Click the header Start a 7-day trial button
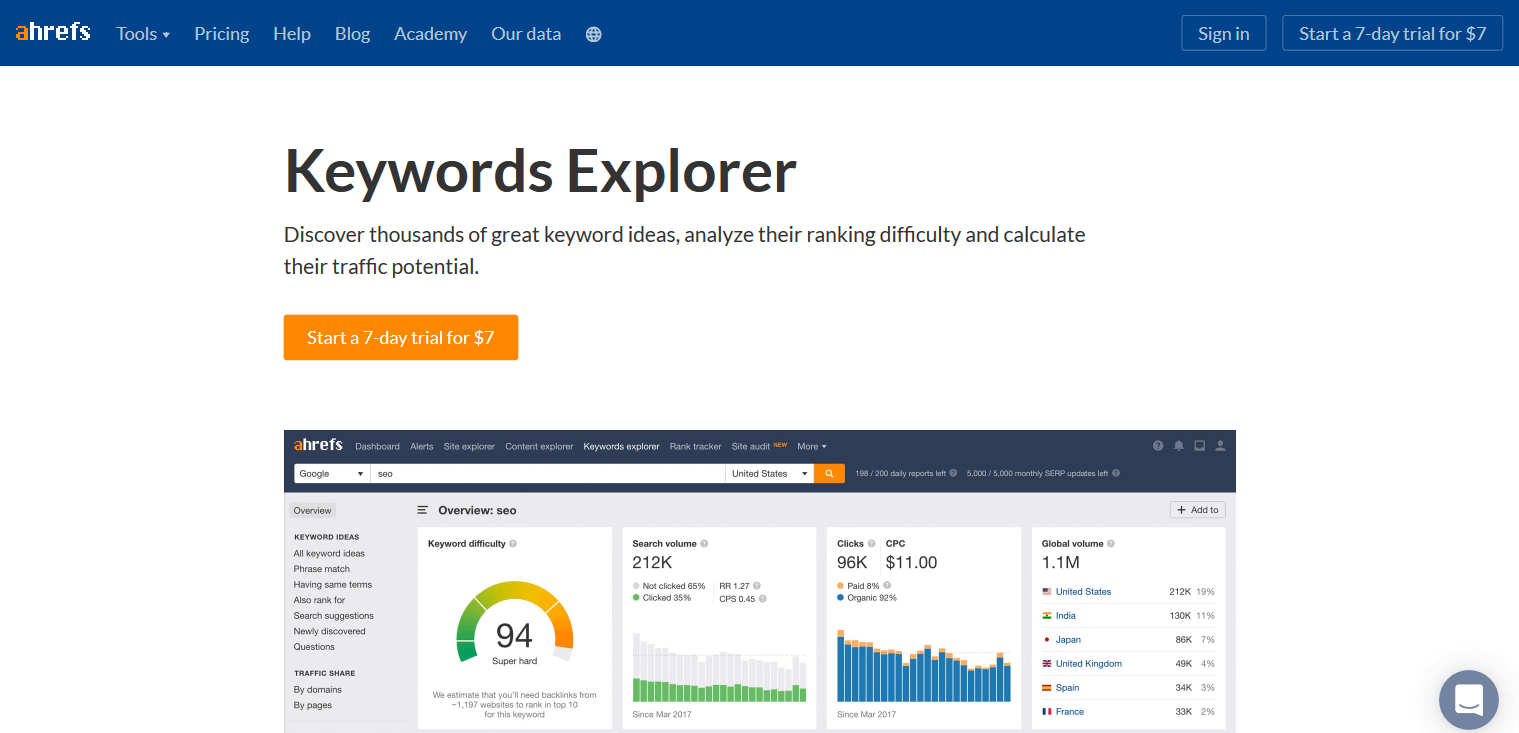 click(x=1392, y=33)
